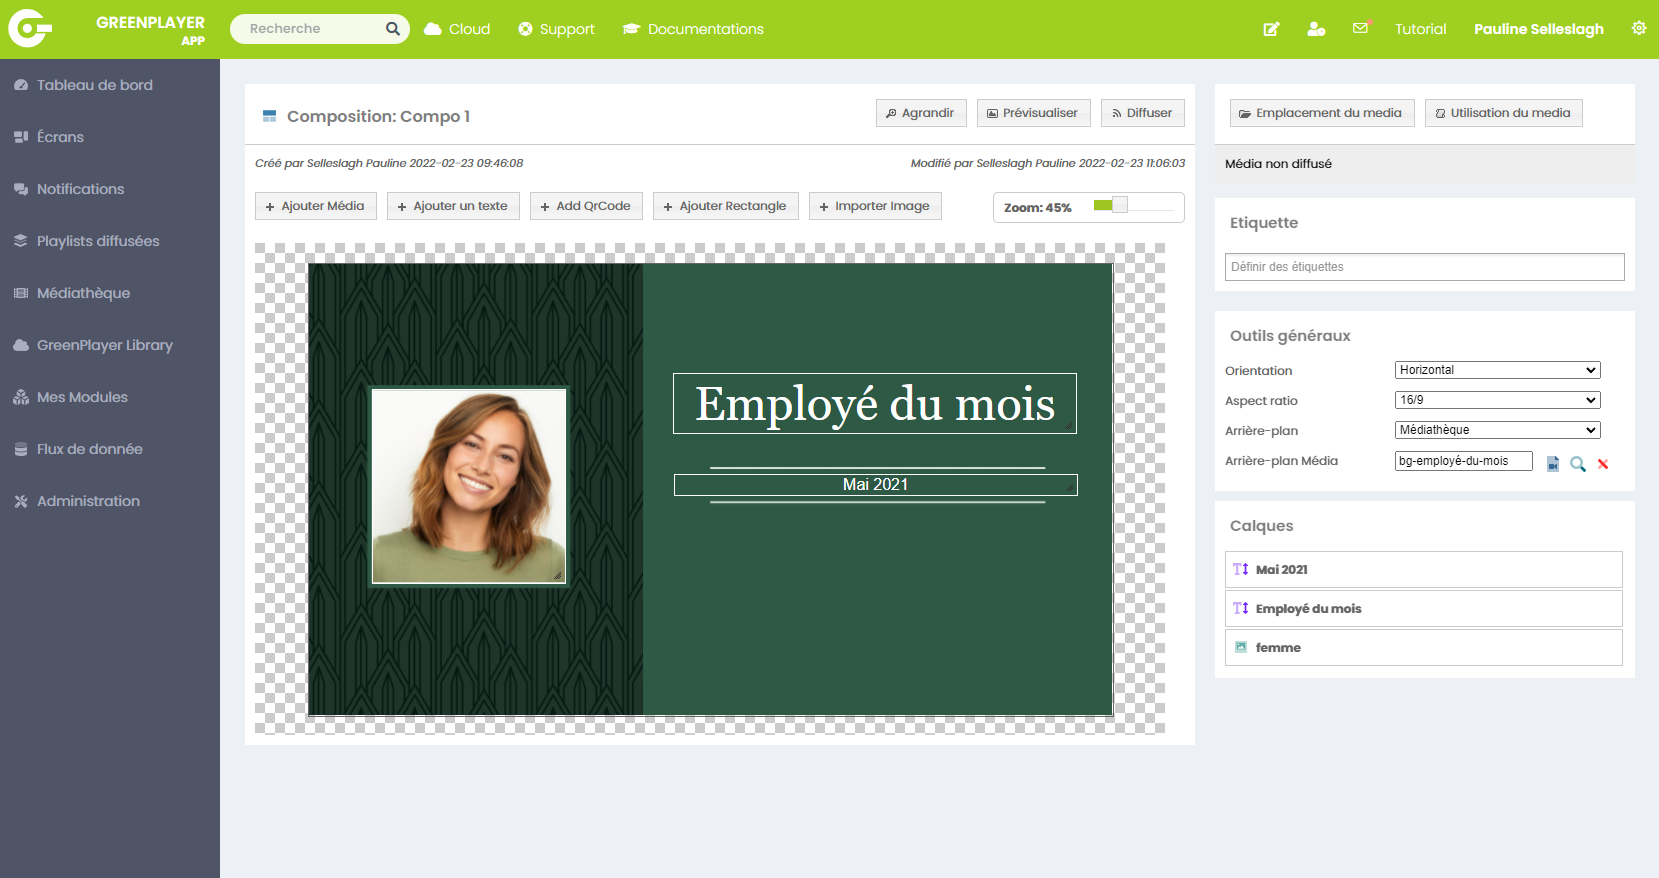Click Add QrCode button
1659x878 pixels.
pos(586,206)
